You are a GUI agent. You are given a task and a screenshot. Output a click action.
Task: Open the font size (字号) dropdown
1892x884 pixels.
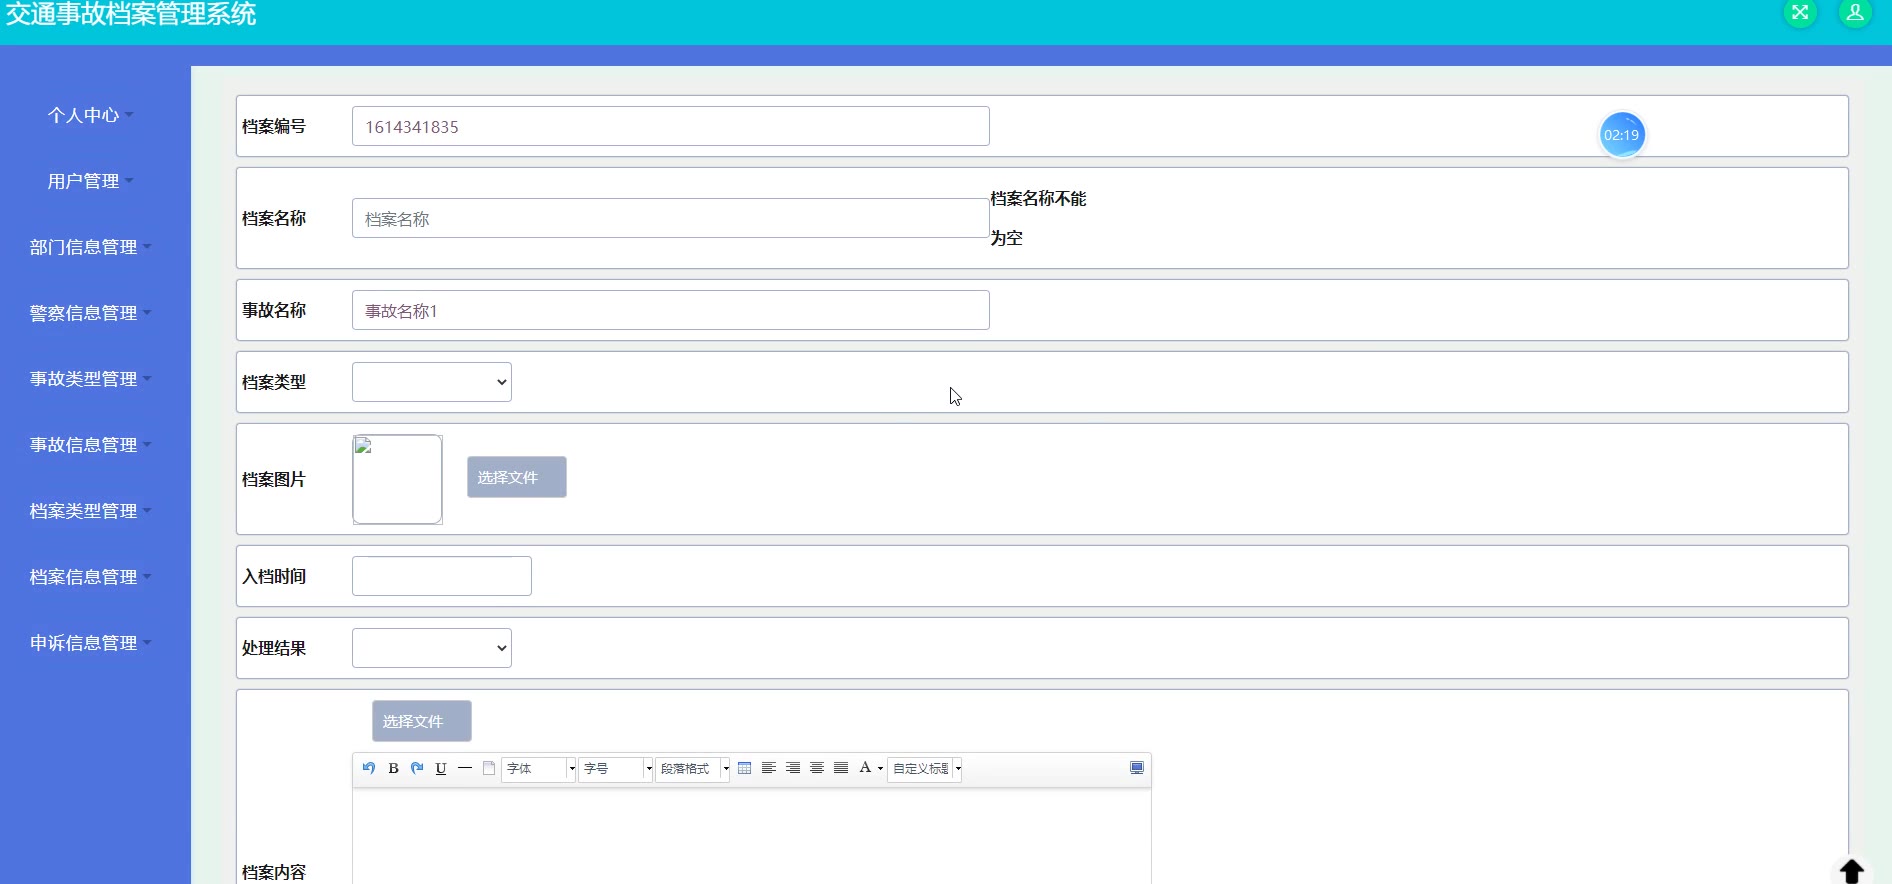point(616,769)
